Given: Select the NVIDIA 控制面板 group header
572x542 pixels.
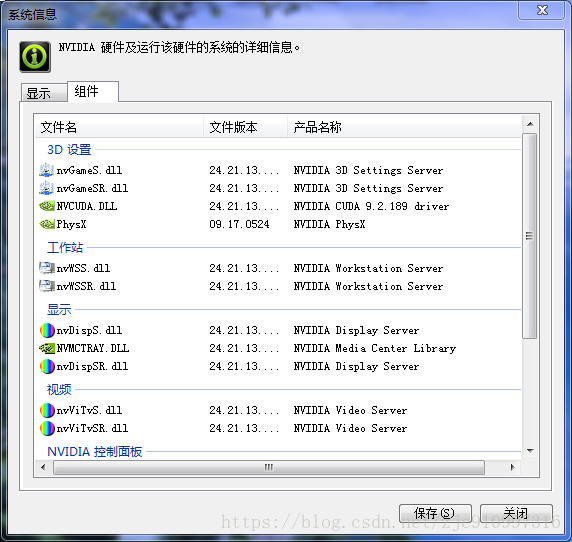Looking at the screenshot, I should point(94,452).
